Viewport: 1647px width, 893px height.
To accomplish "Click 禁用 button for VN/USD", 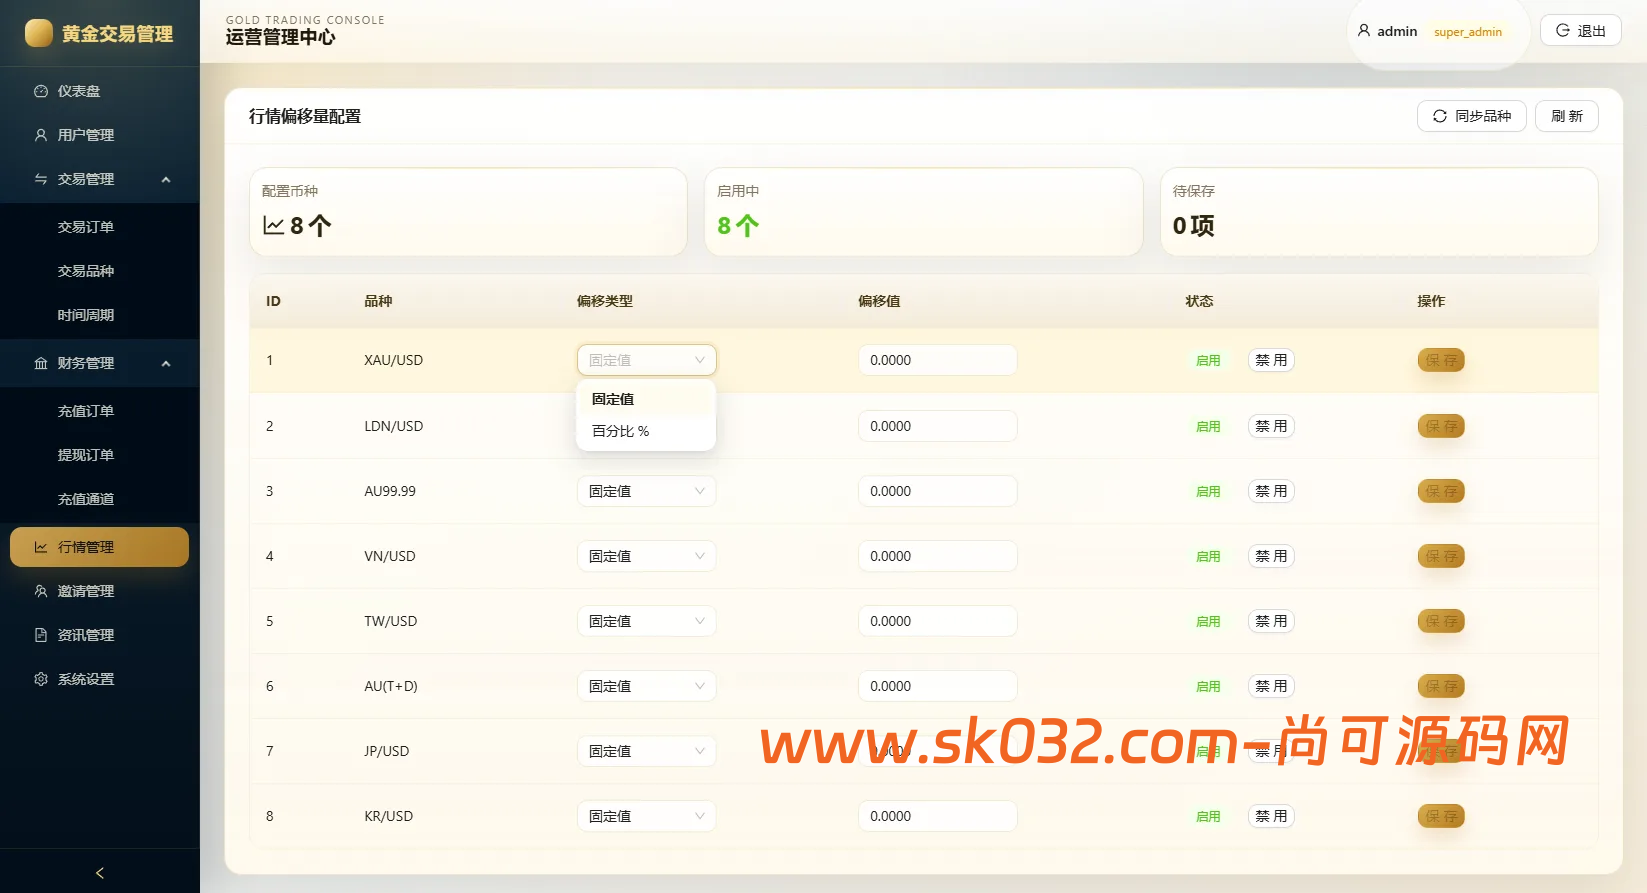I will point(1271,556).
